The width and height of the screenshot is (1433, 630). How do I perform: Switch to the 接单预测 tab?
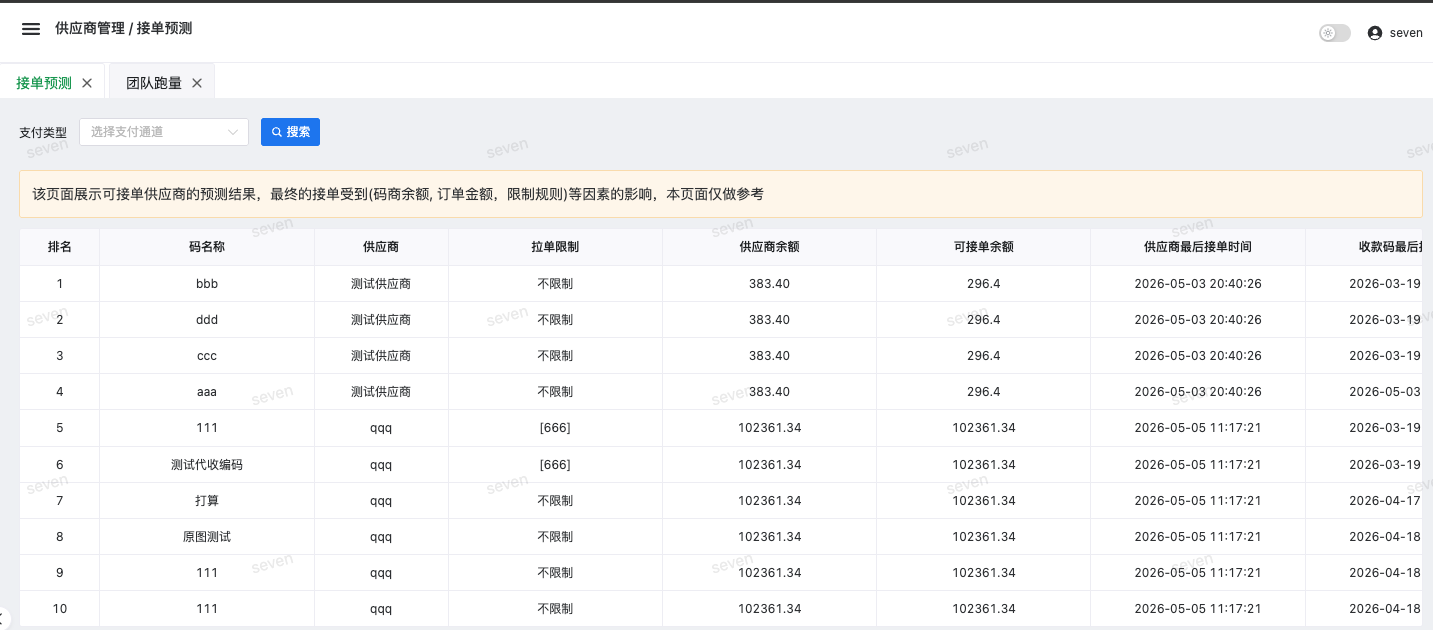click(44, 83)
